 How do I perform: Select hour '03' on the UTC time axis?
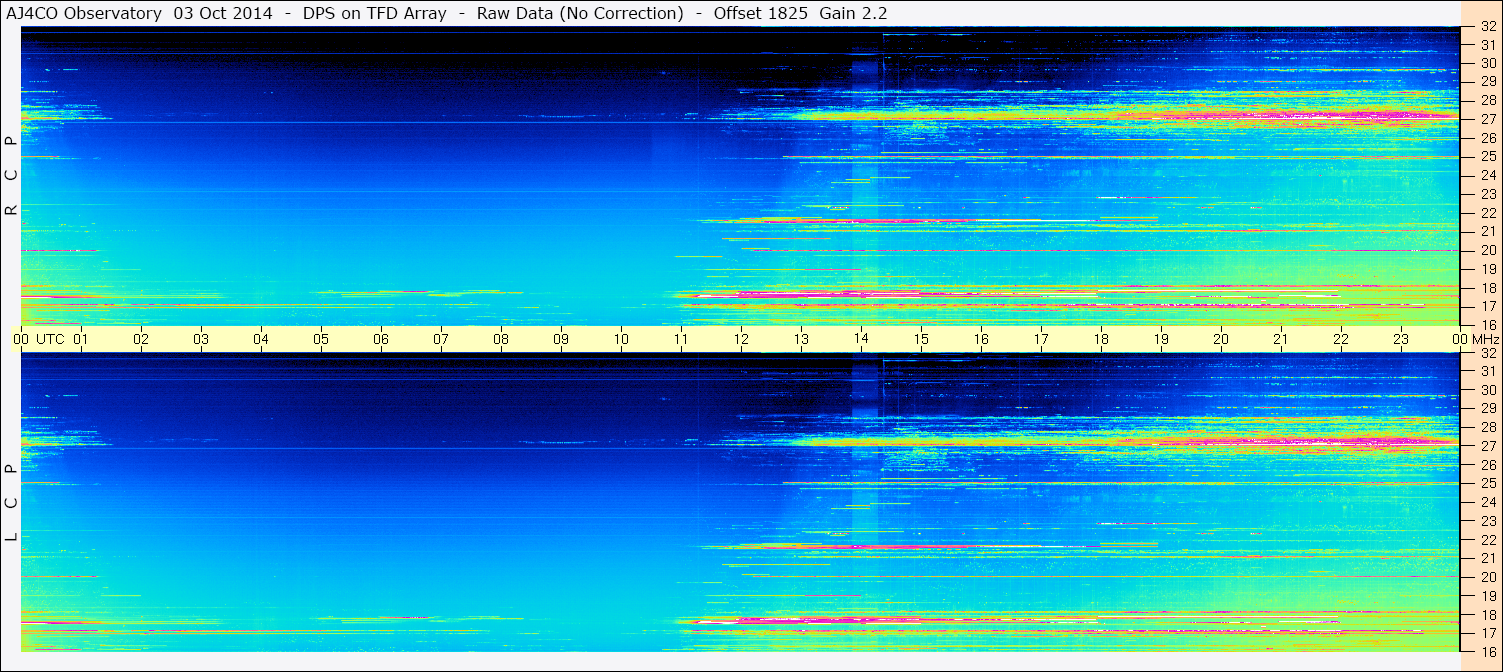coord(201,339)
